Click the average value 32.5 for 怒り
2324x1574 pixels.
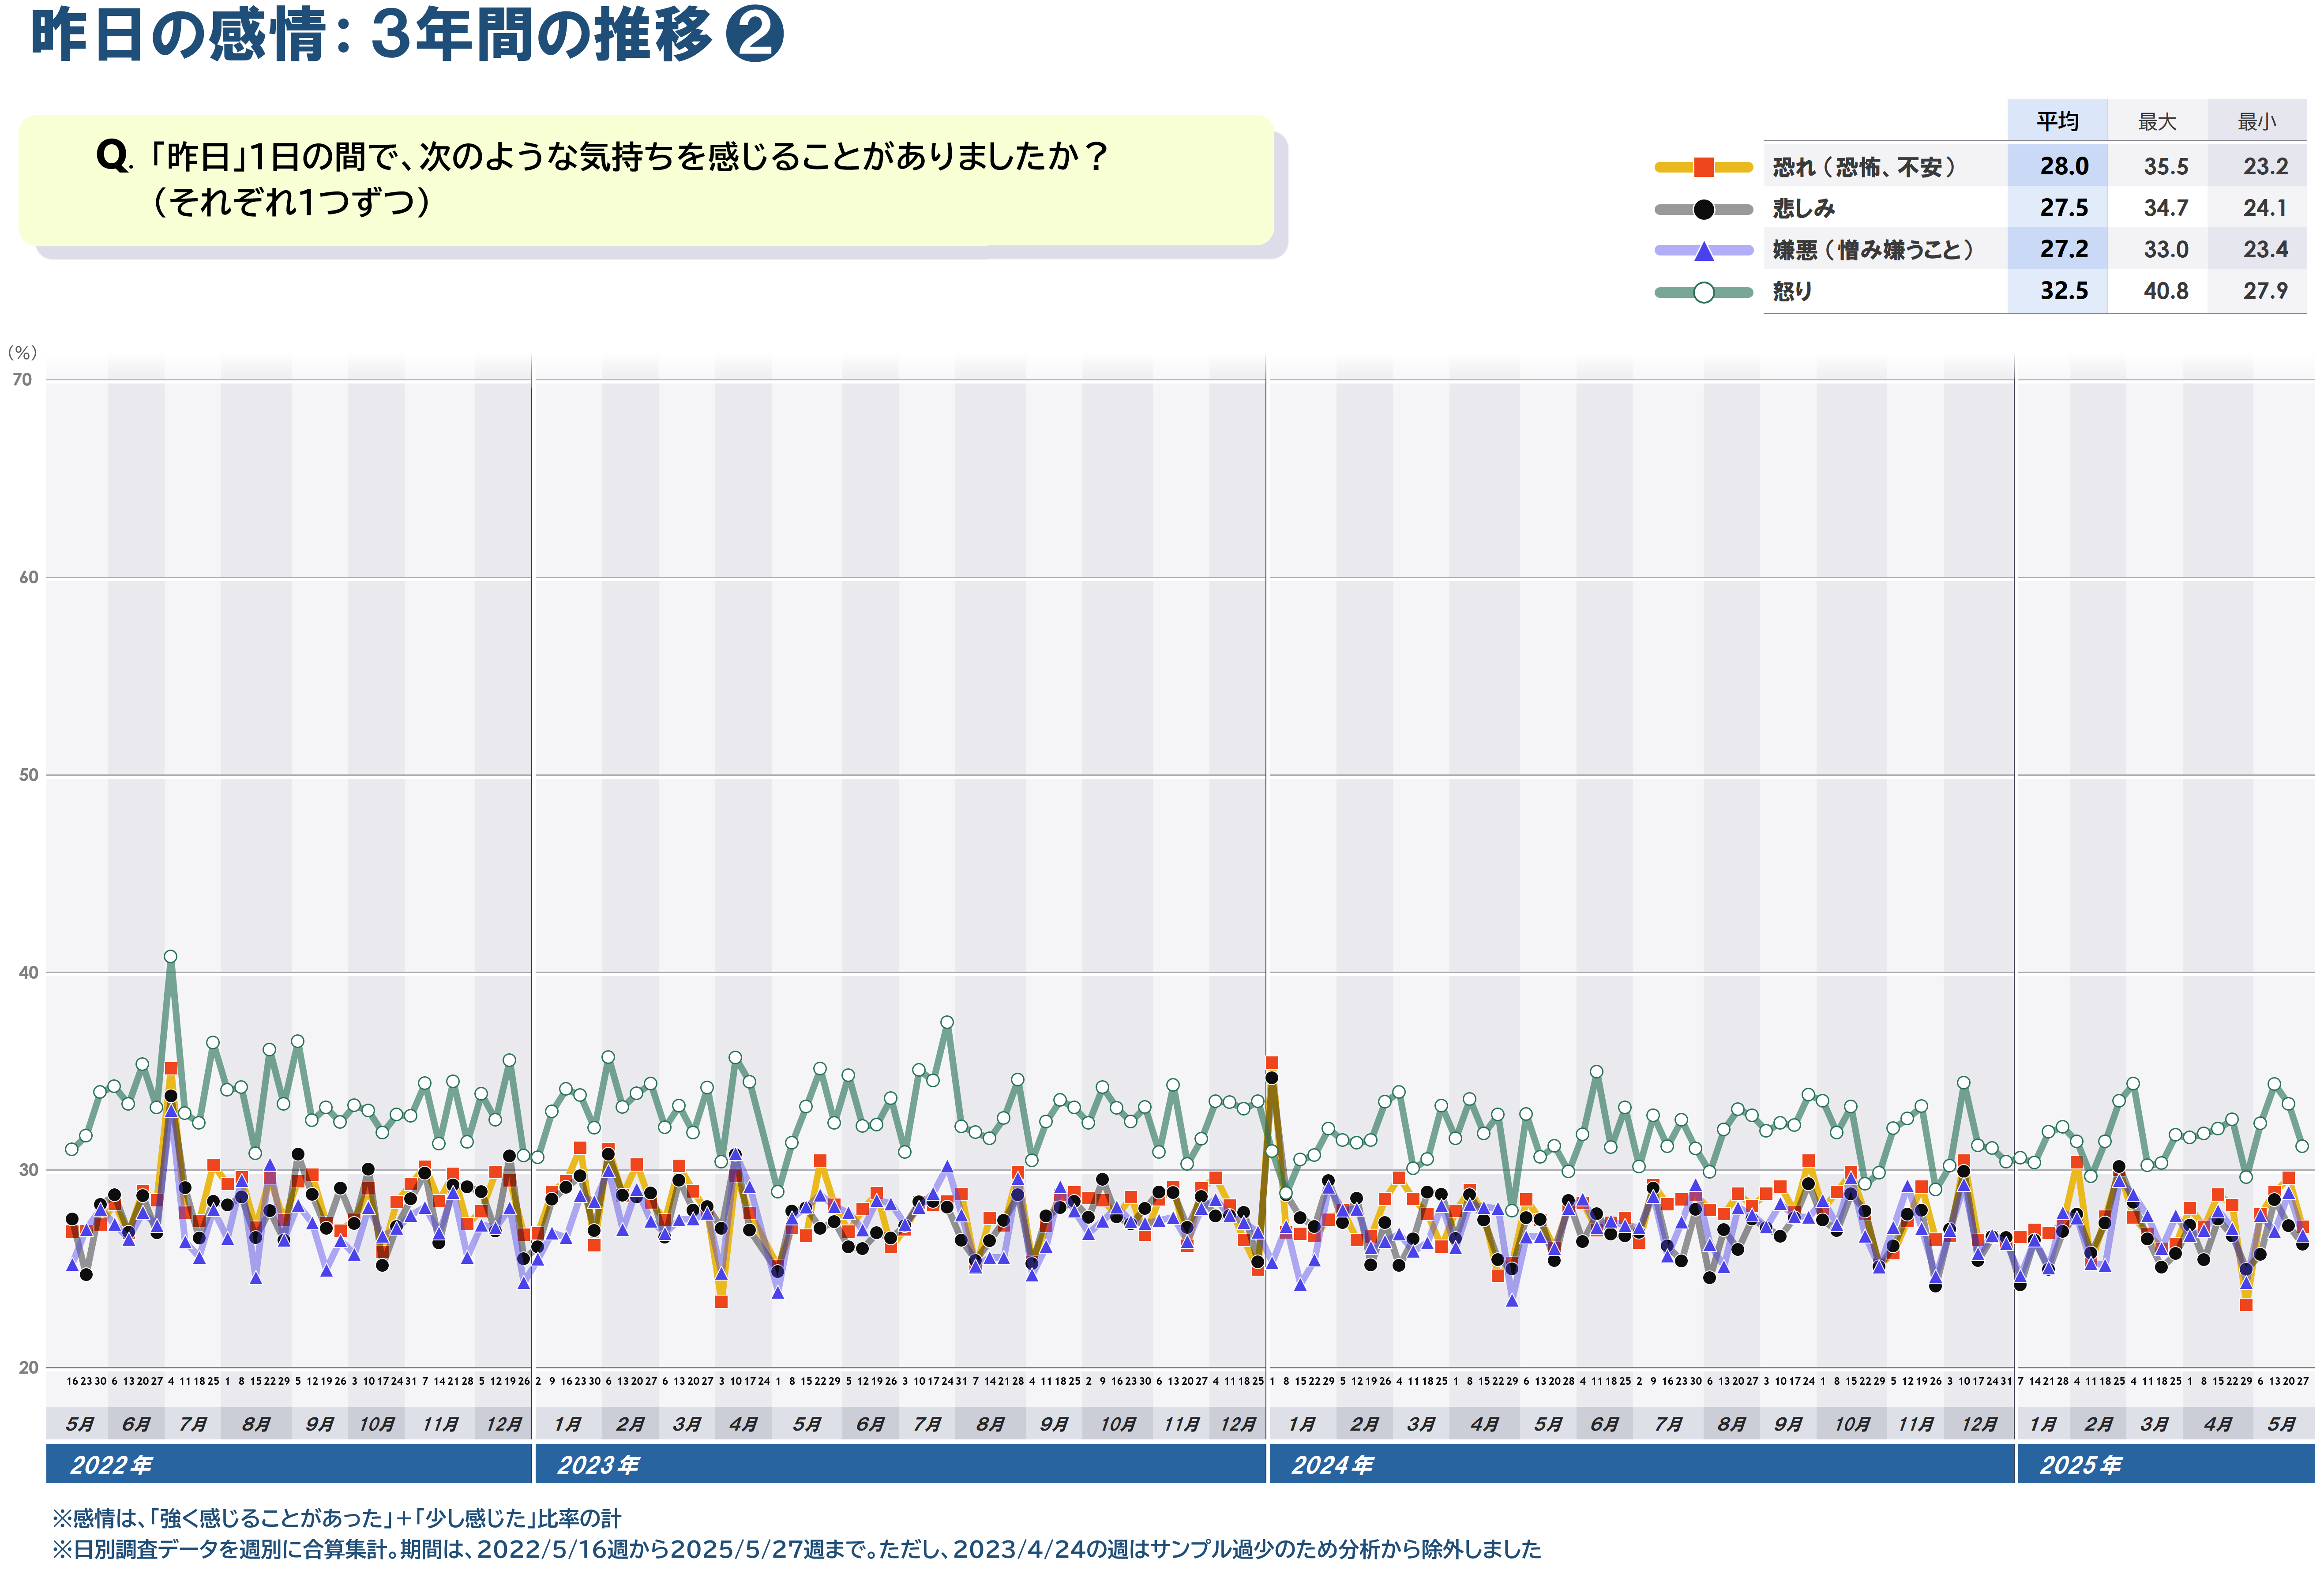click(2064, 291)
